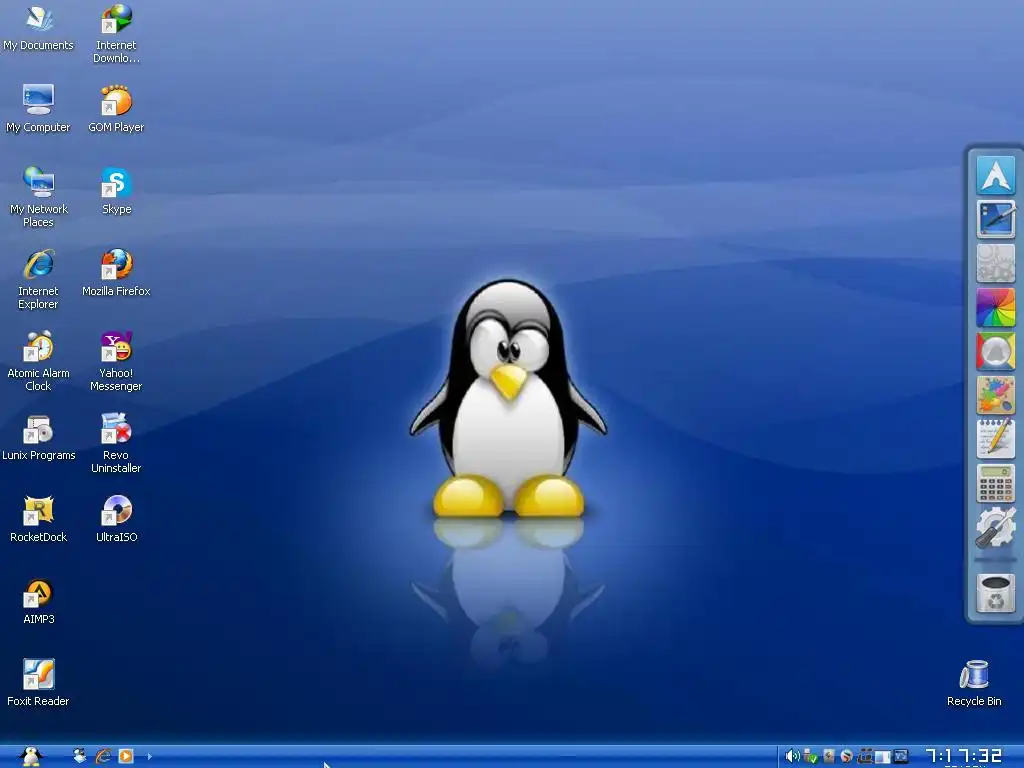Open the AIMP3 player shortcut

coord(39,601)
